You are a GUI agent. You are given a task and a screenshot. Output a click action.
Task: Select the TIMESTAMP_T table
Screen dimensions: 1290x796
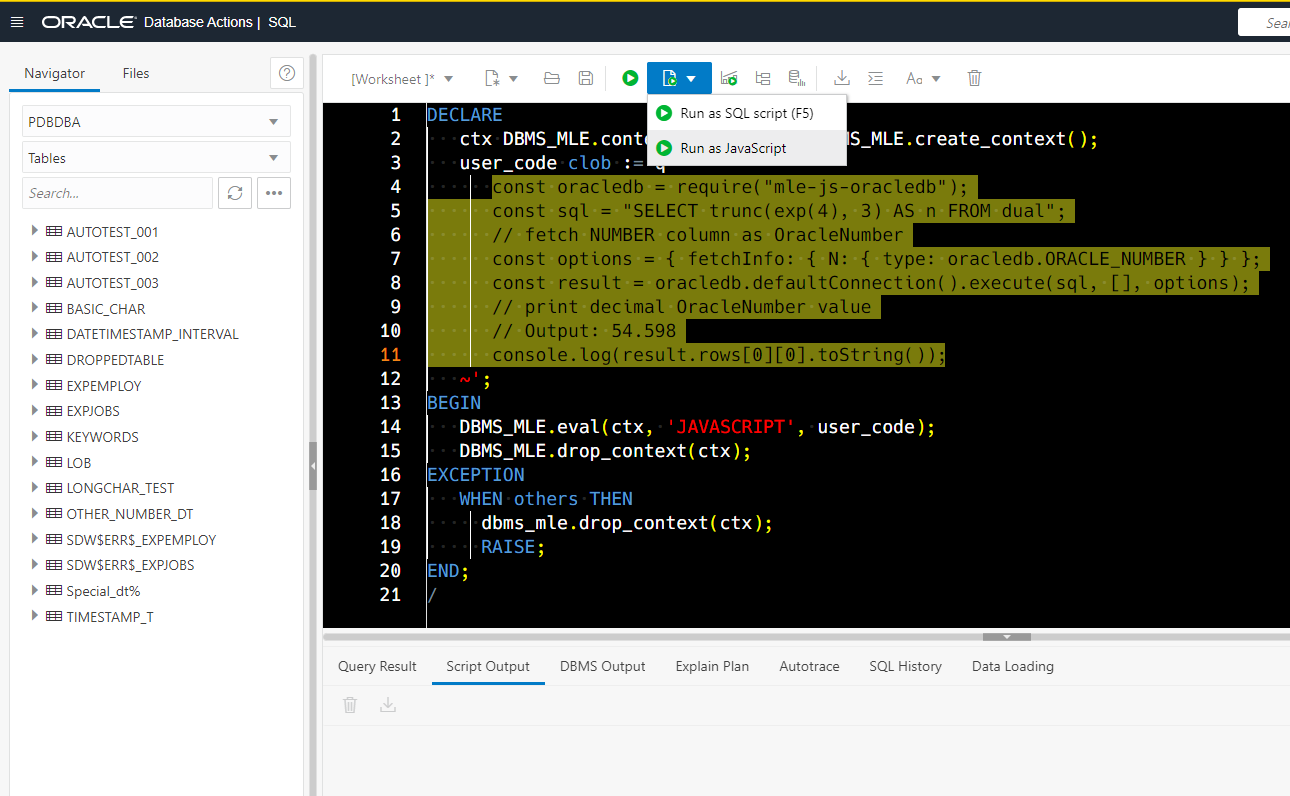point(110,617)
